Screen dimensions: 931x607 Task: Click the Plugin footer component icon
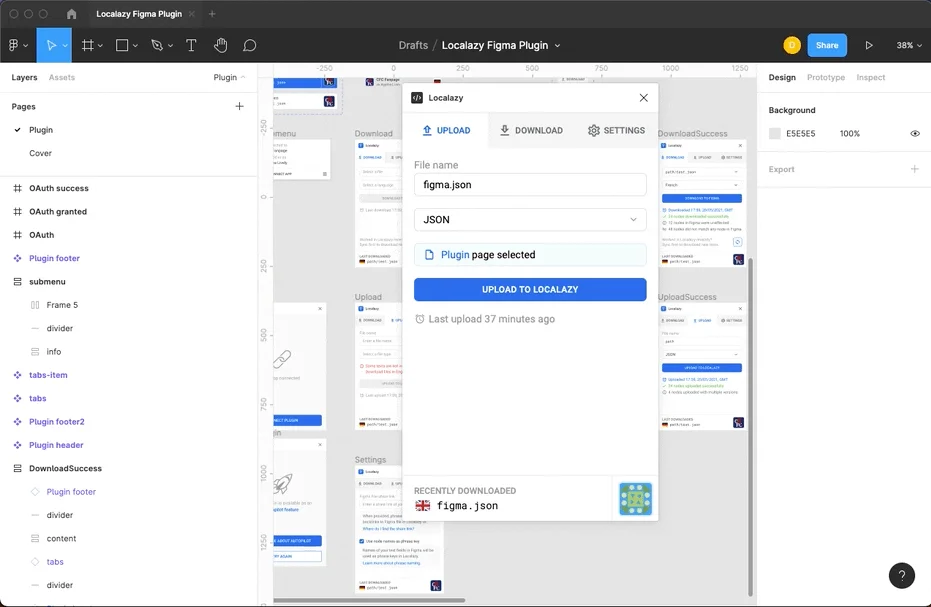pos(17,258)
